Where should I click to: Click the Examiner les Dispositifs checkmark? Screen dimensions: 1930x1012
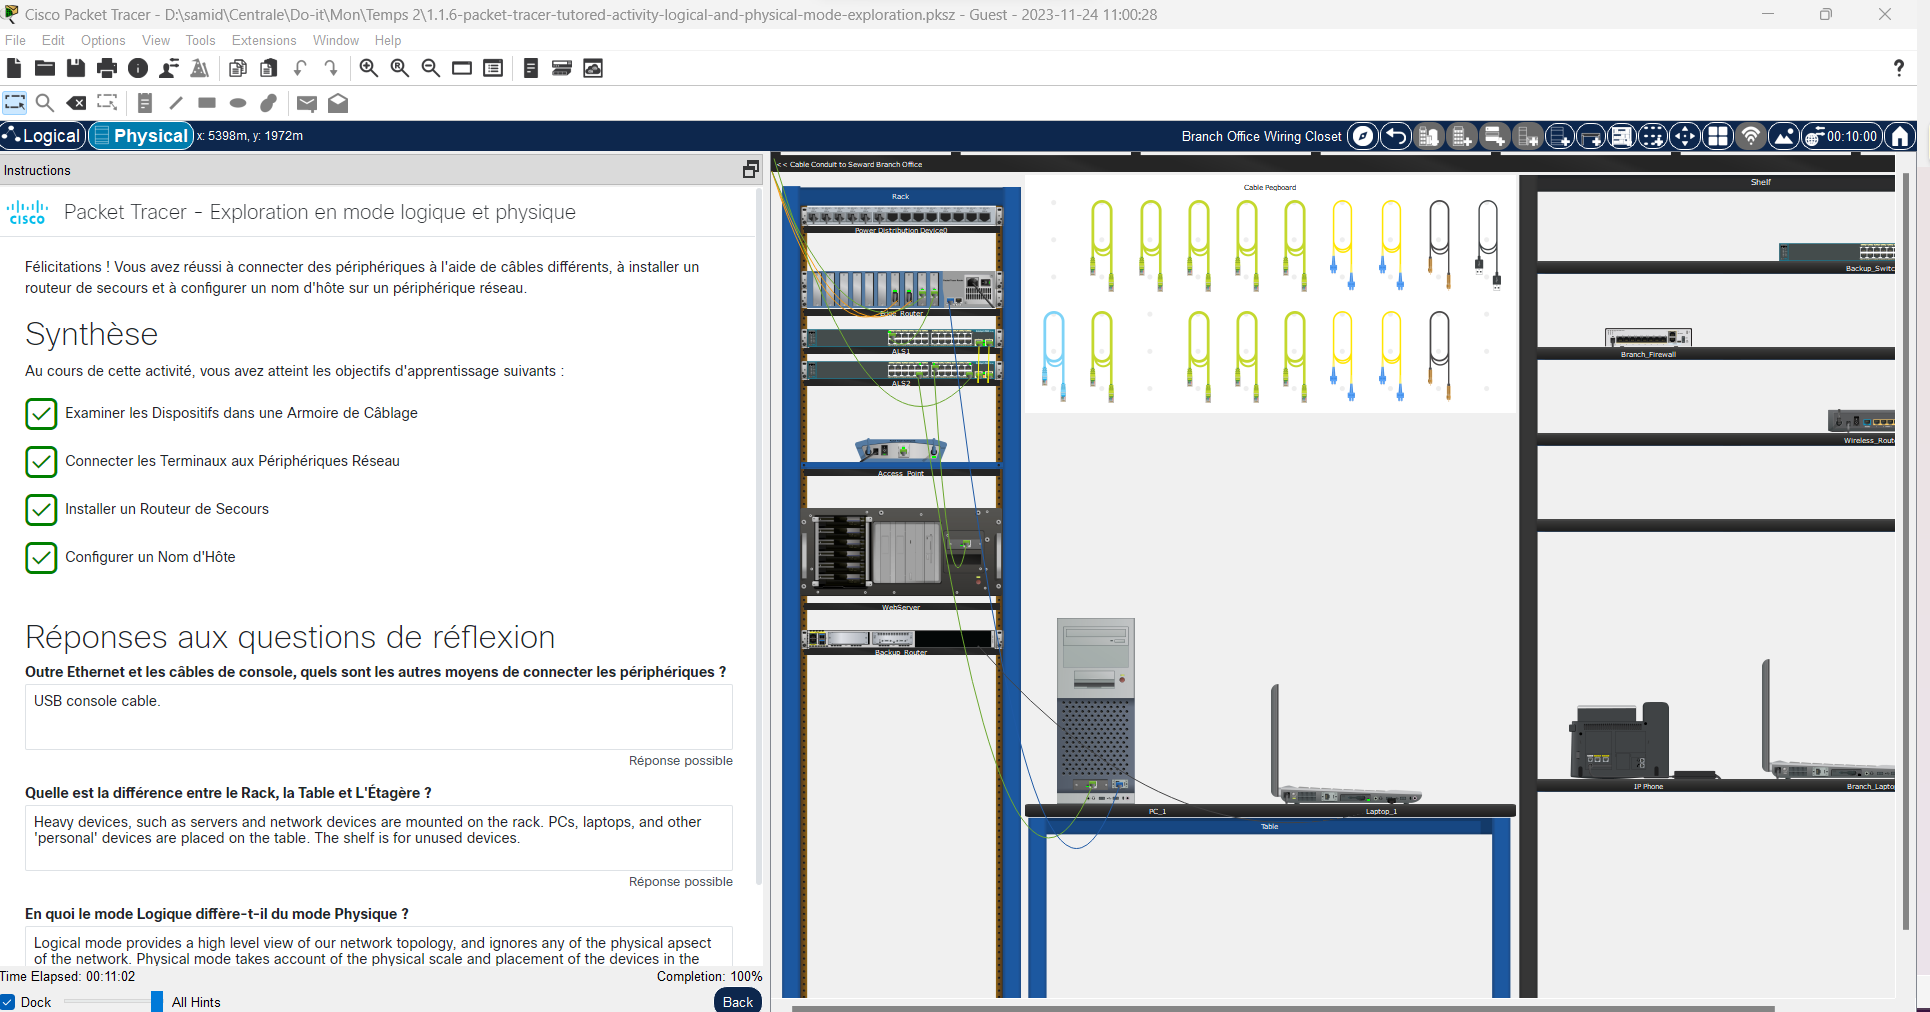click(41, 413)
